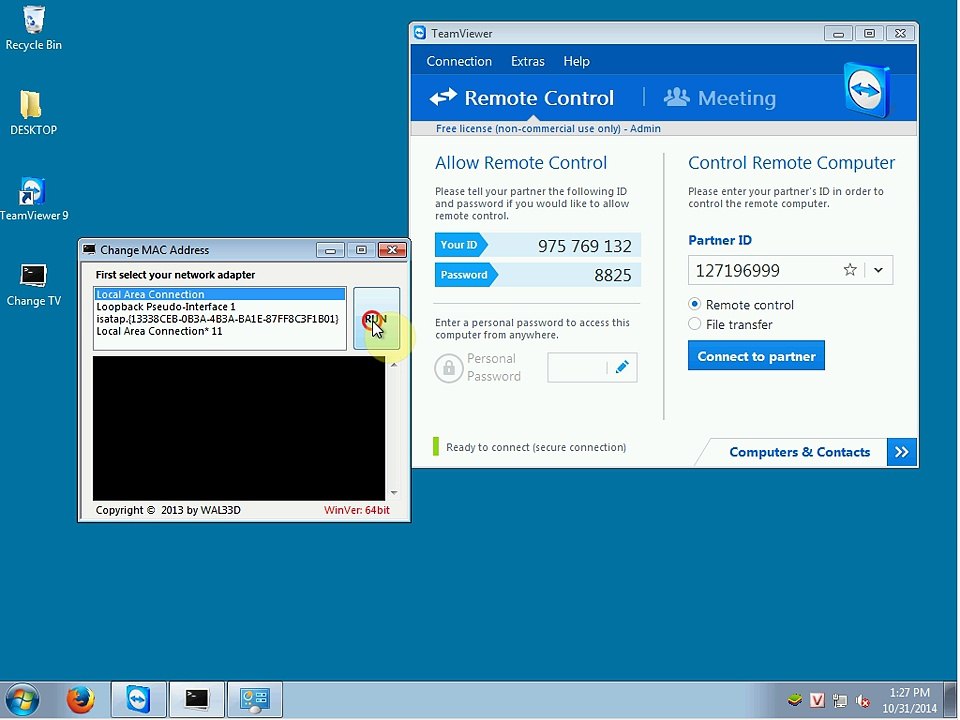This screenshot has height=720, width=960.
Task: Select Local Area Connection* 11 adapter
Action: 220,331
